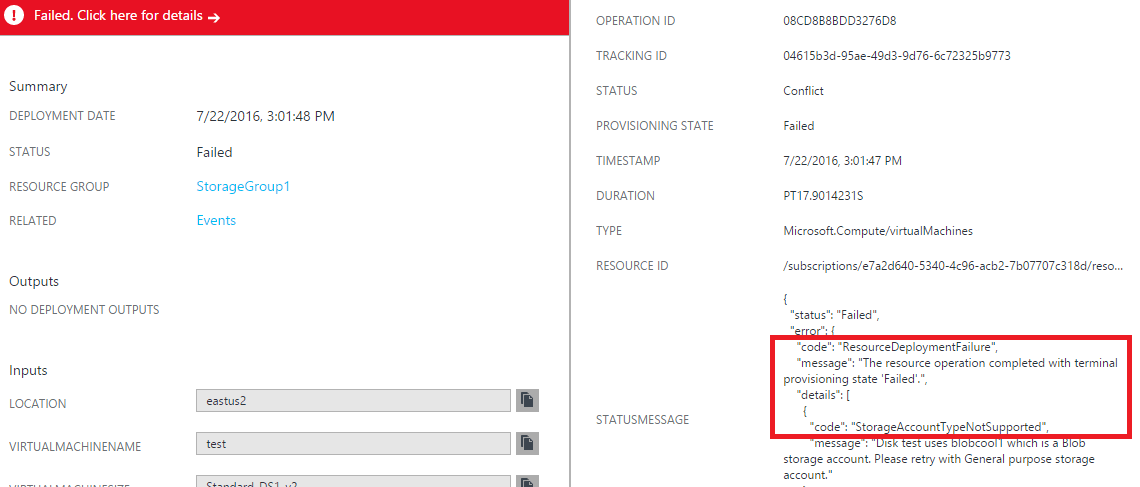Select the duration PT17.9014231S value

[x=822, y=196]
